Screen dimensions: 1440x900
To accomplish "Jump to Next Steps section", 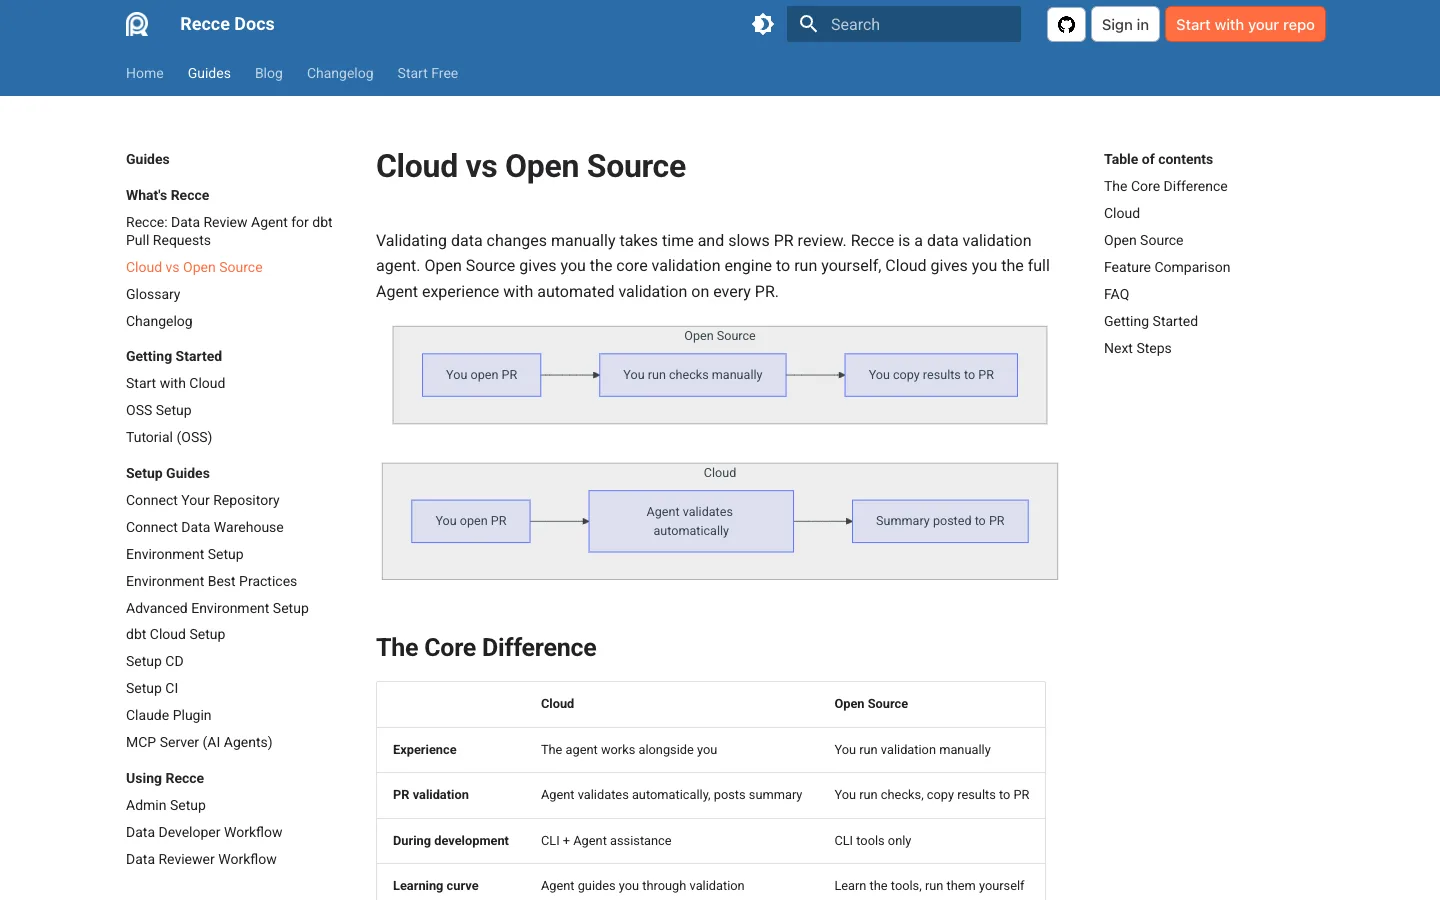I will 1137,348.
